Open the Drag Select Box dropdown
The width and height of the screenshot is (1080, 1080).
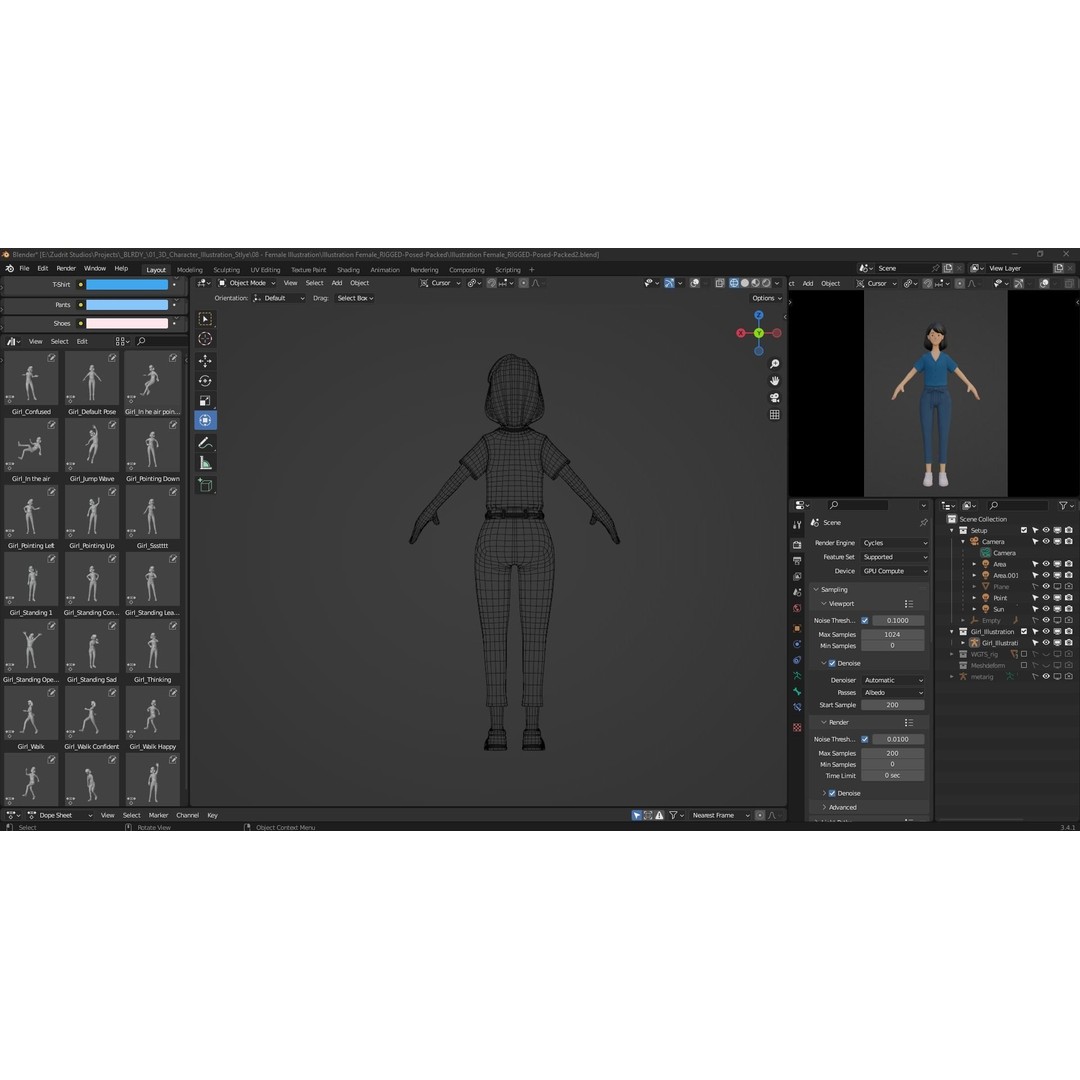click(x=355, y=298)
